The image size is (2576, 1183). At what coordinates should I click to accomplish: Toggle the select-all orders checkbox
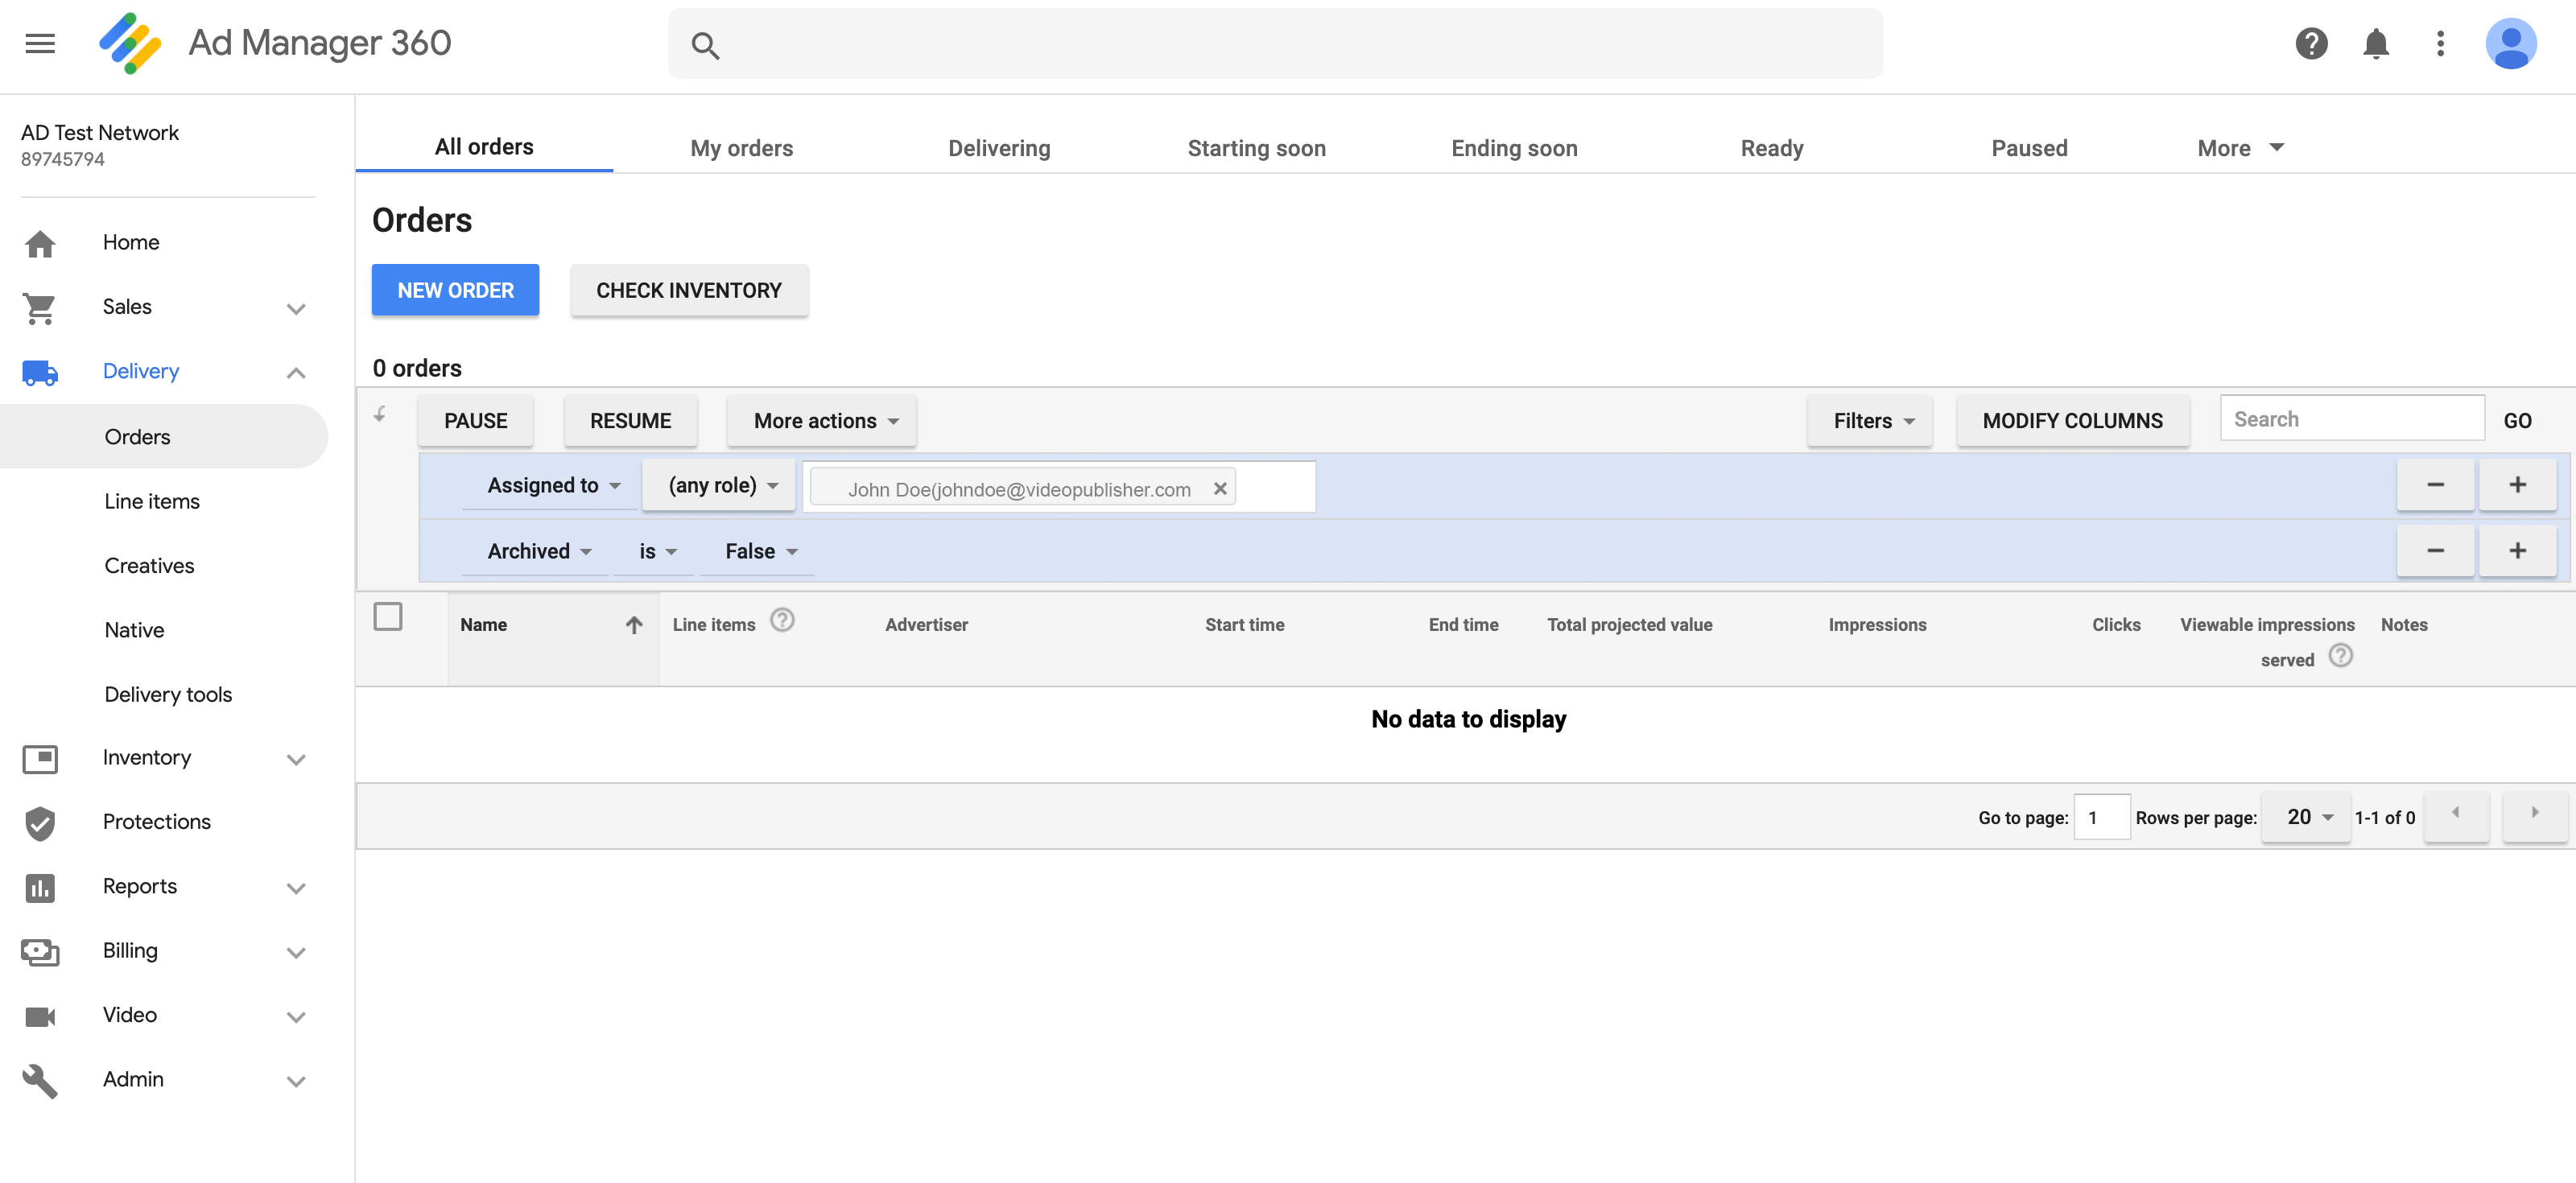tap(388, 616)
